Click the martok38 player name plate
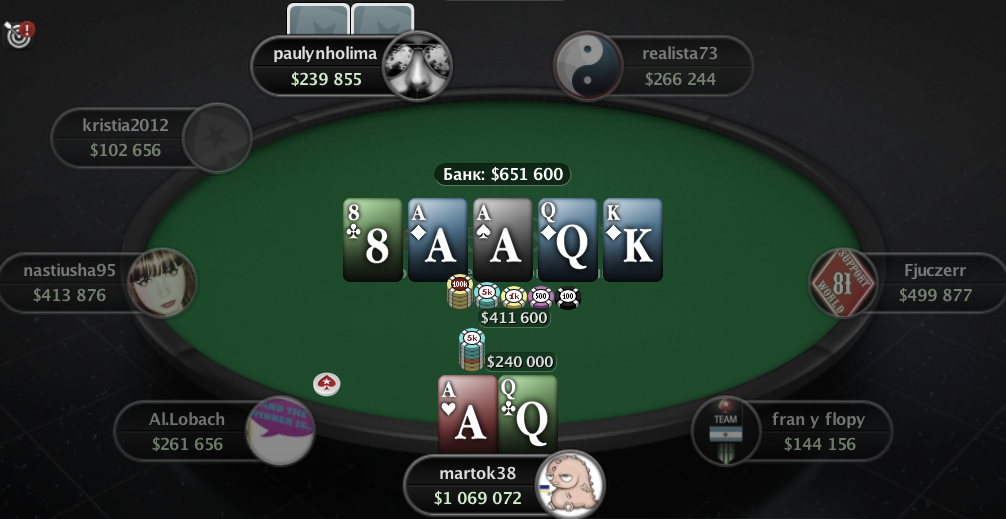 [x=477, y=486]
